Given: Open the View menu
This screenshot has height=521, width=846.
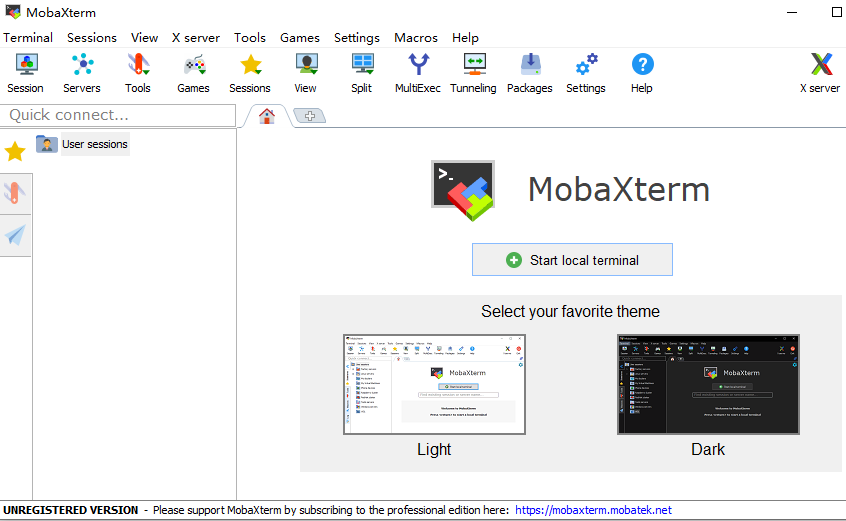Looking at the screenshot, I should coord(145,38).
